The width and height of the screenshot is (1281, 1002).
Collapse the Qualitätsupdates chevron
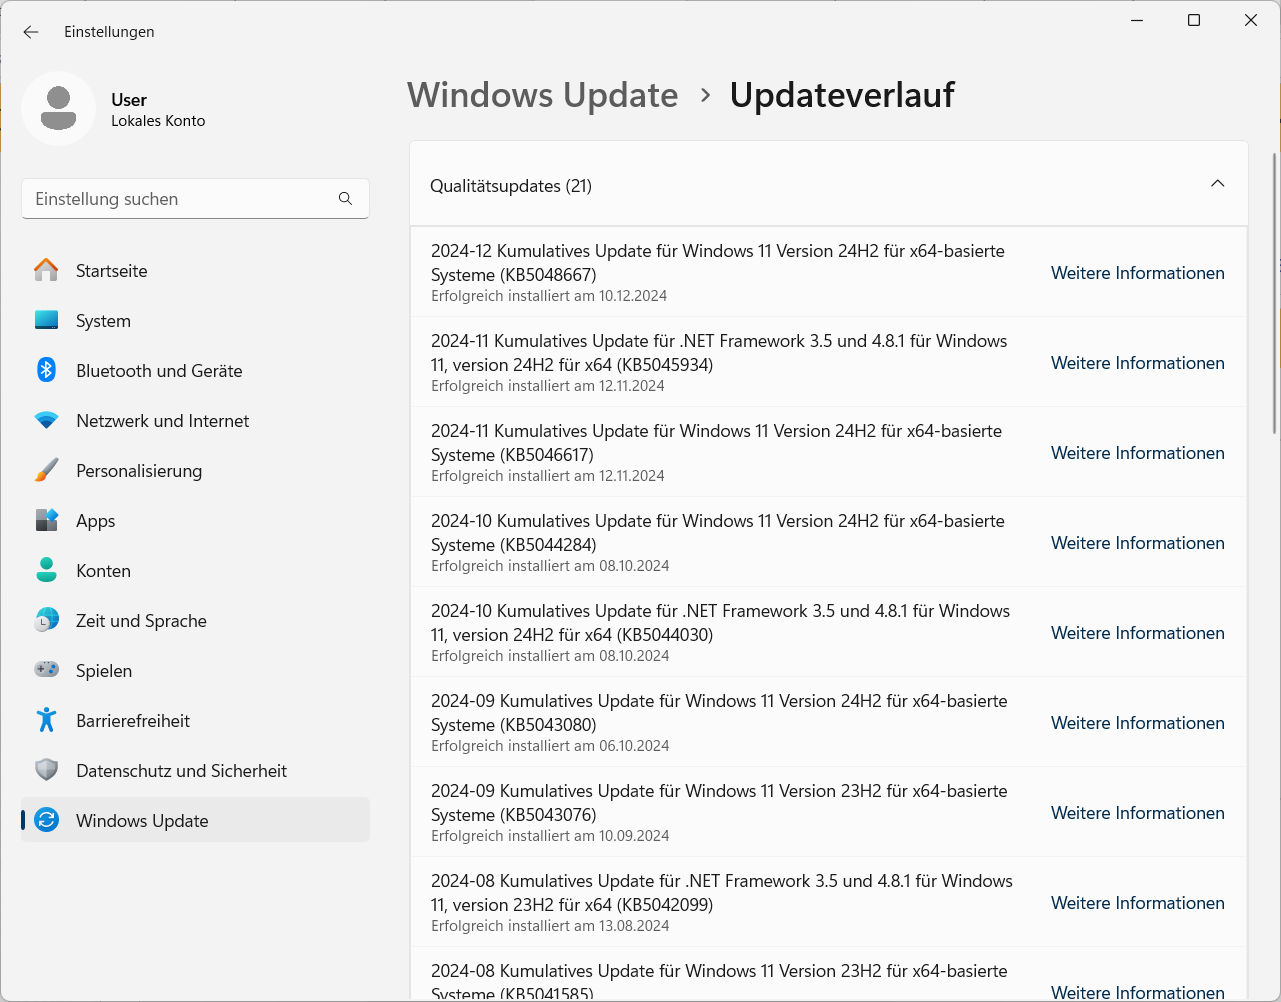(x=1217, y=184)
